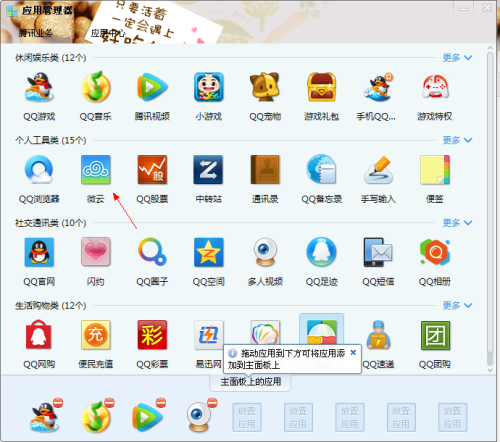
Task: Click the QQ足迹 app icon
Action: [321, 252]
